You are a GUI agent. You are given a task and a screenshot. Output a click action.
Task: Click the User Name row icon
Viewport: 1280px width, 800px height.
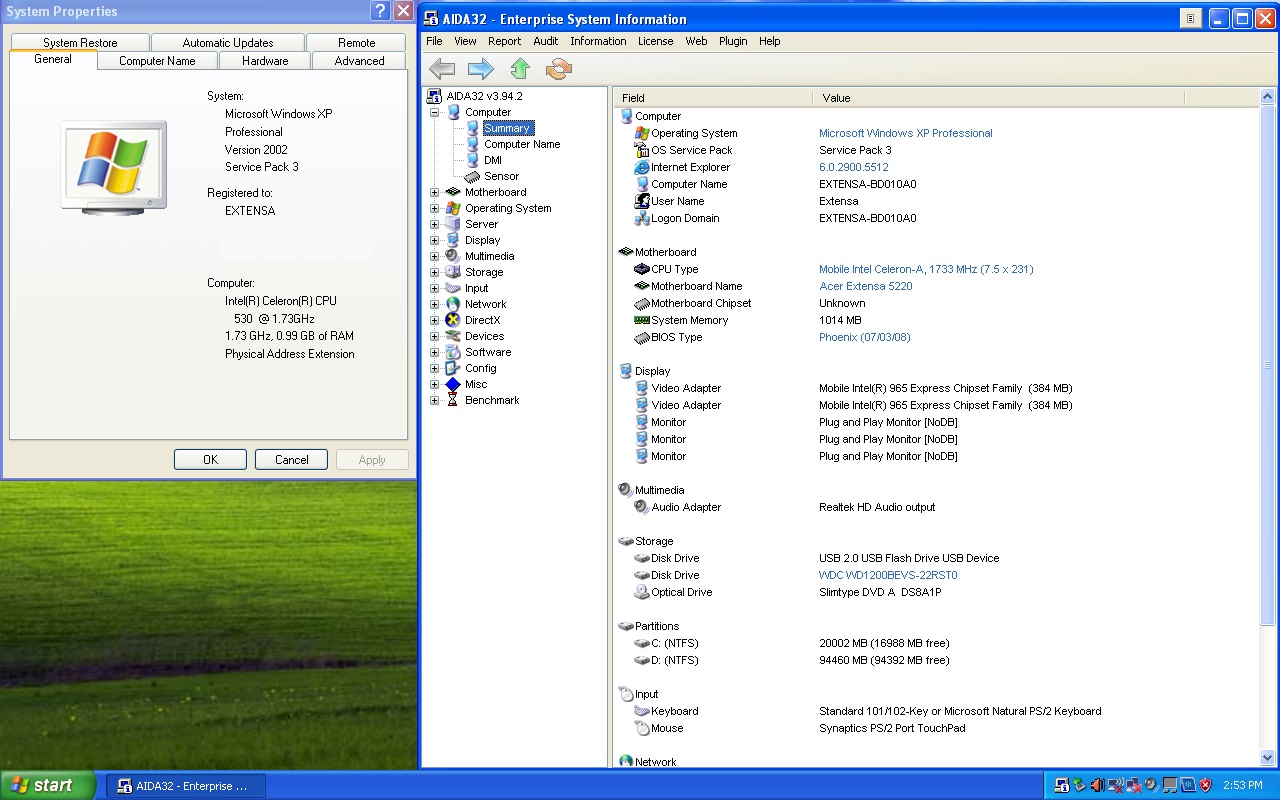click(642, 201)
